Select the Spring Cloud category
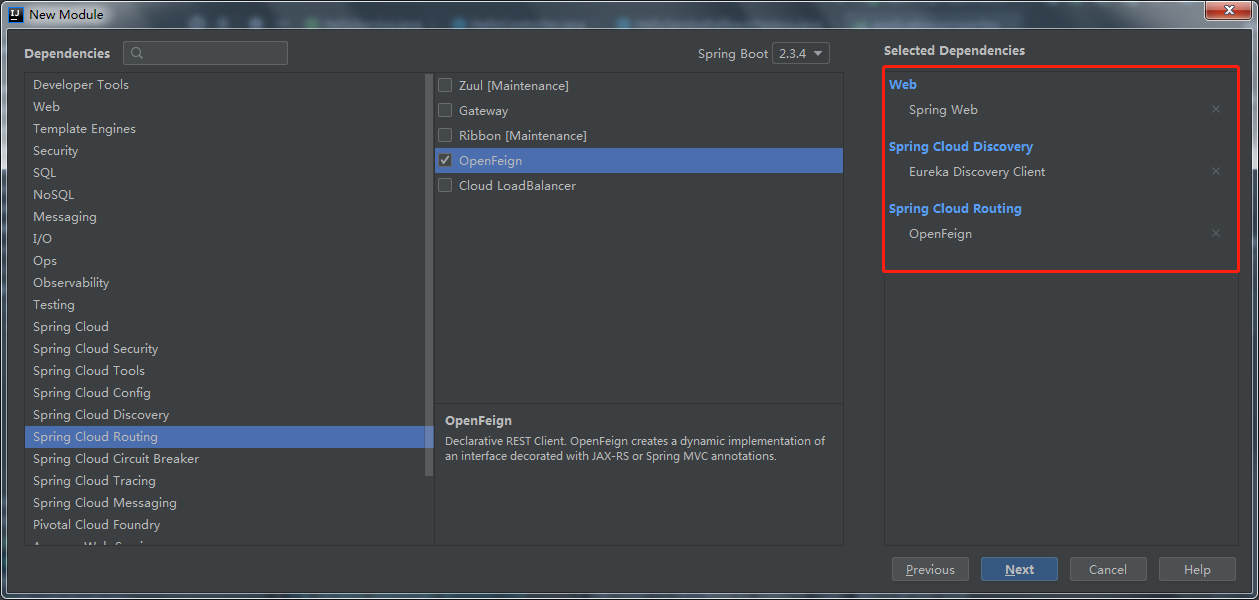This screenshot has height=600, width=1259. pyautogui.click(x=228, y=327)
